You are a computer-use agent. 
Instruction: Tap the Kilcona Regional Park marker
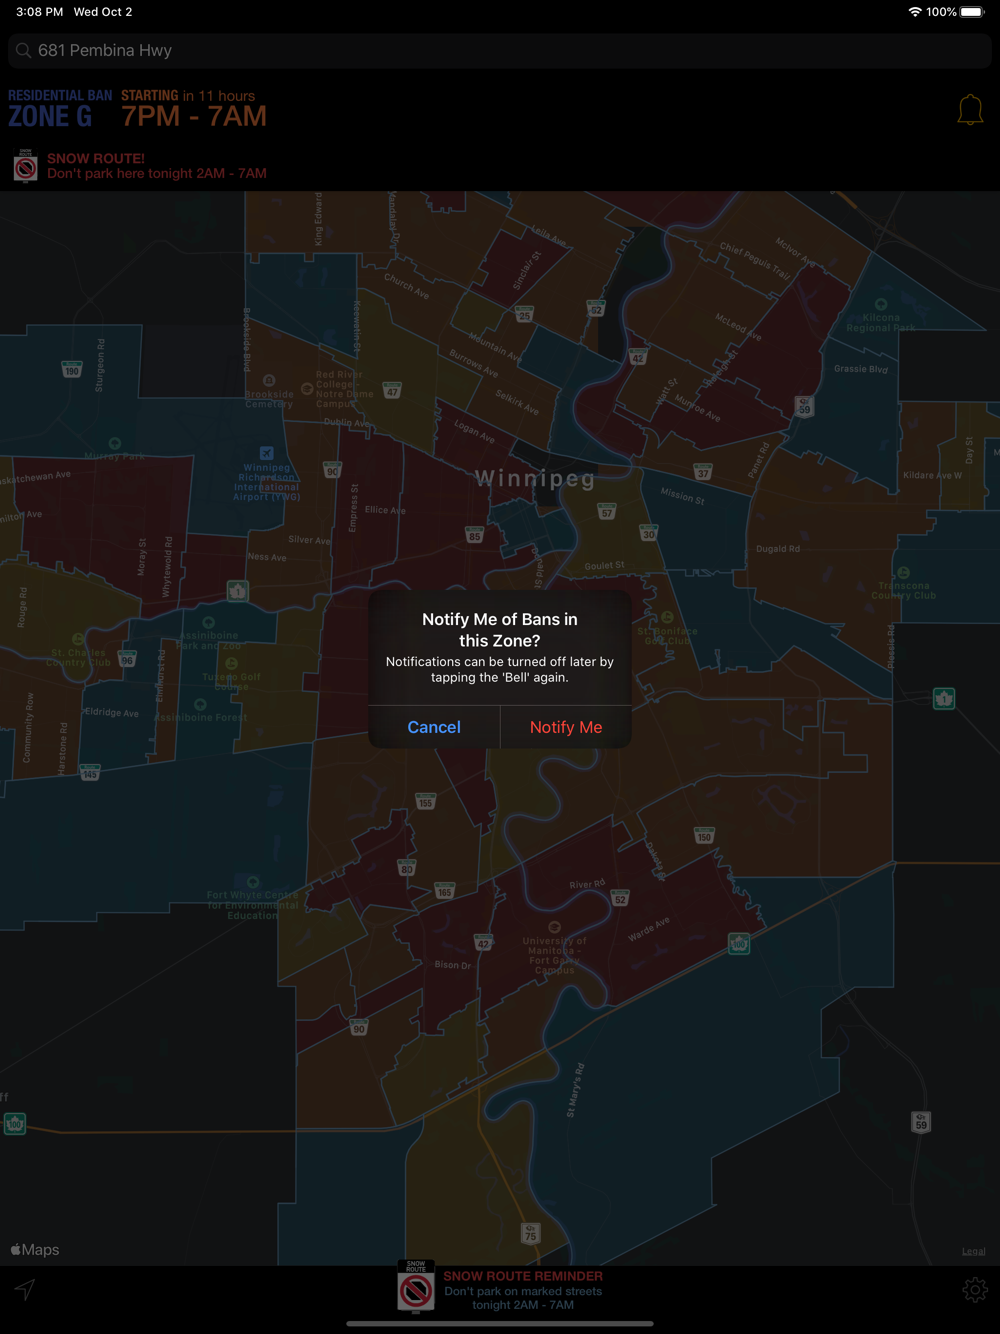click(x=881, y=304)
